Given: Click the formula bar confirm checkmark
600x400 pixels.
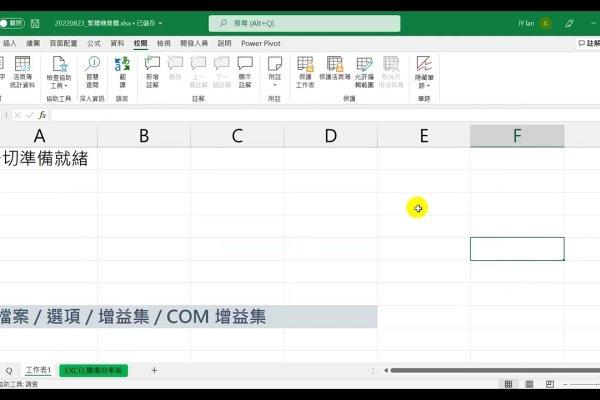Looking at the screenshot, I should click(x=30, y=115).
